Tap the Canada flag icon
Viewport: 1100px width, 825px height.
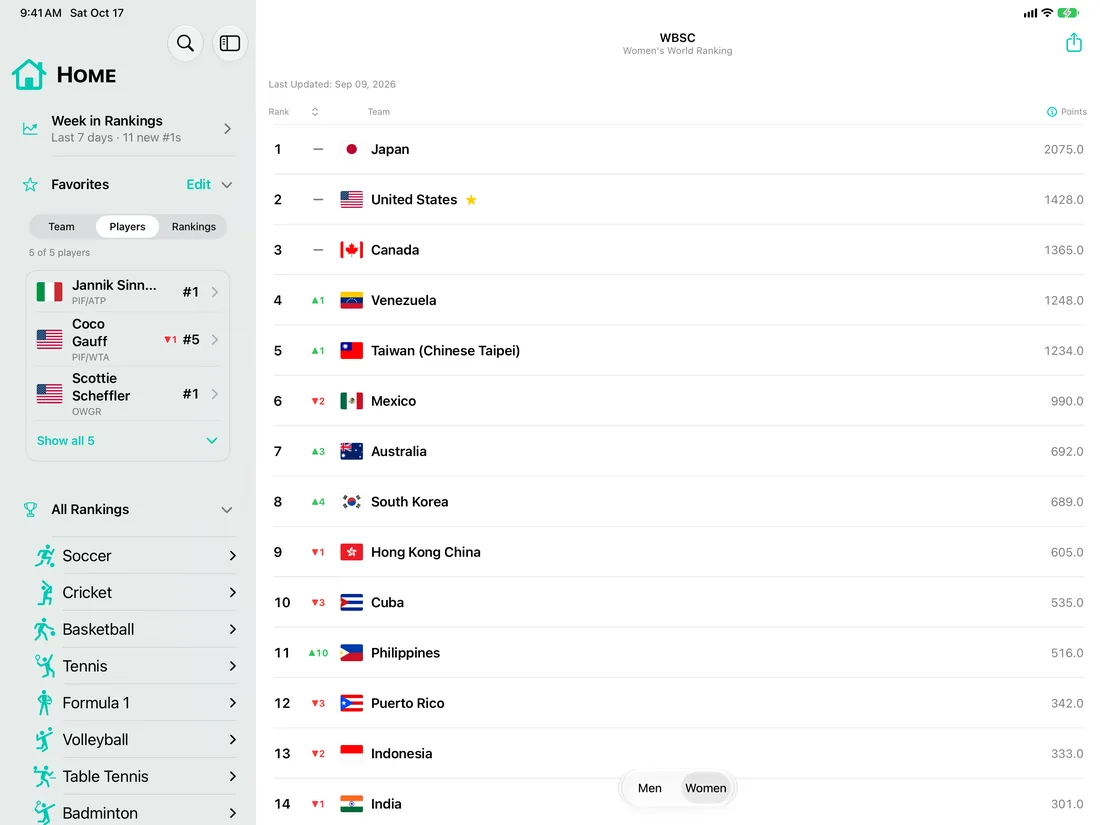(x=351, y=250)
